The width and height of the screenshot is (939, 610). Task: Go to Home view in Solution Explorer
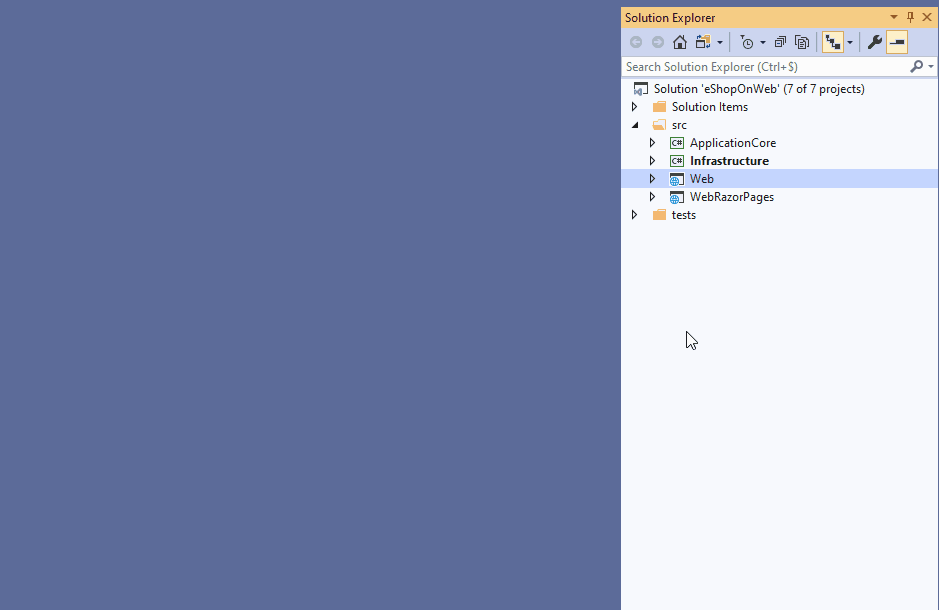[x=680, y=42]
